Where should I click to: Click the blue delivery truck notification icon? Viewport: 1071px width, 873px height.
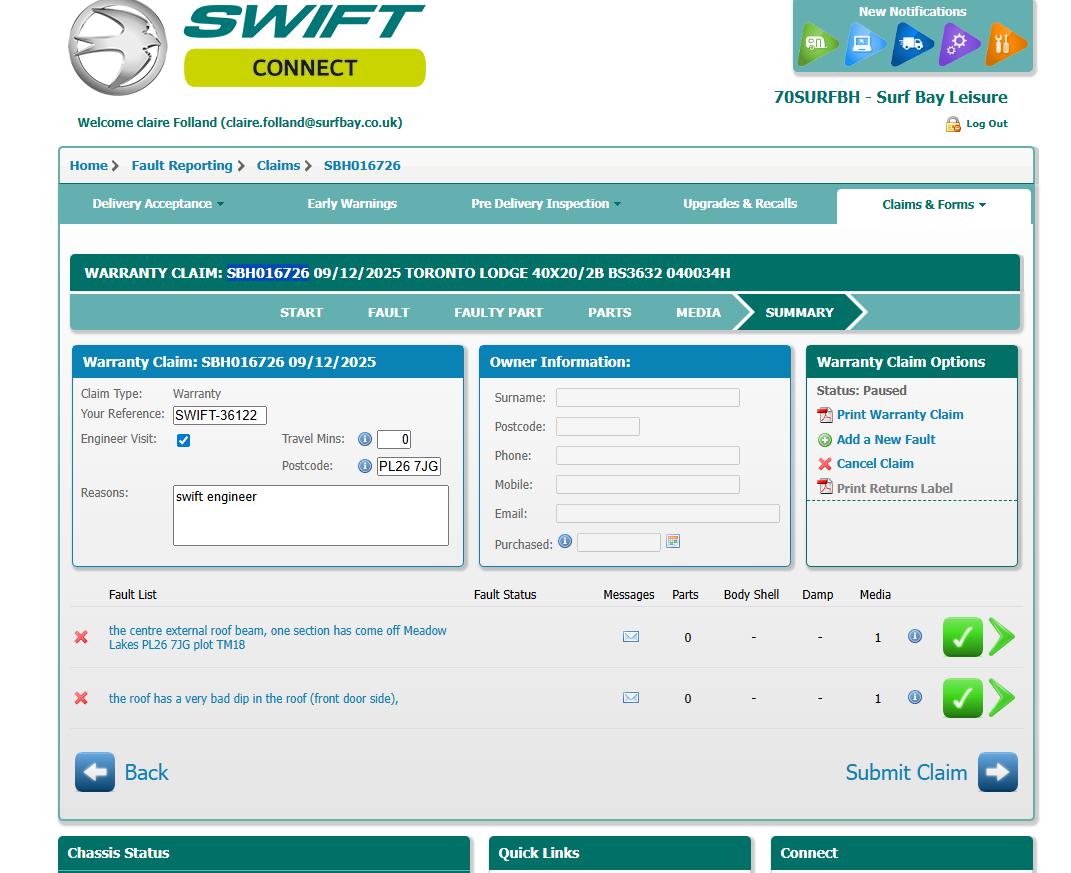(x=911, y=44)
